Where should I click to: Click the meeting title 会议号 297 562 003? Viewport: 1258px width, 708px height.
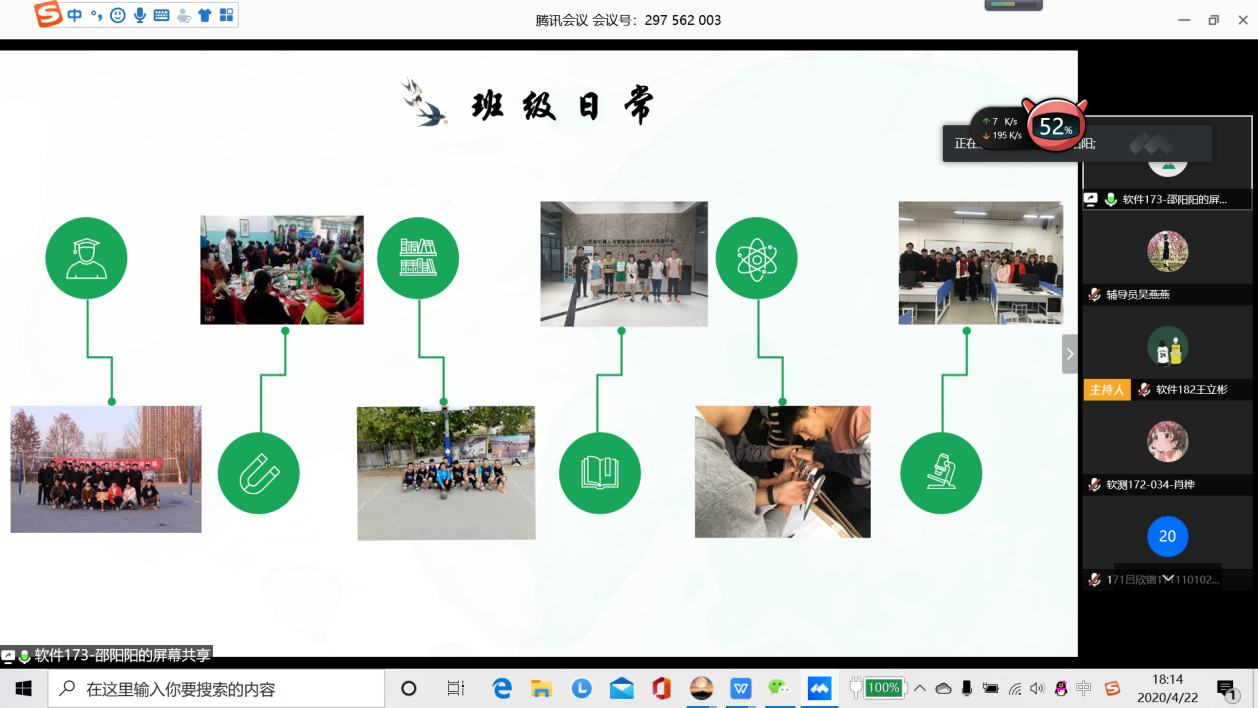tap(628, 20)
